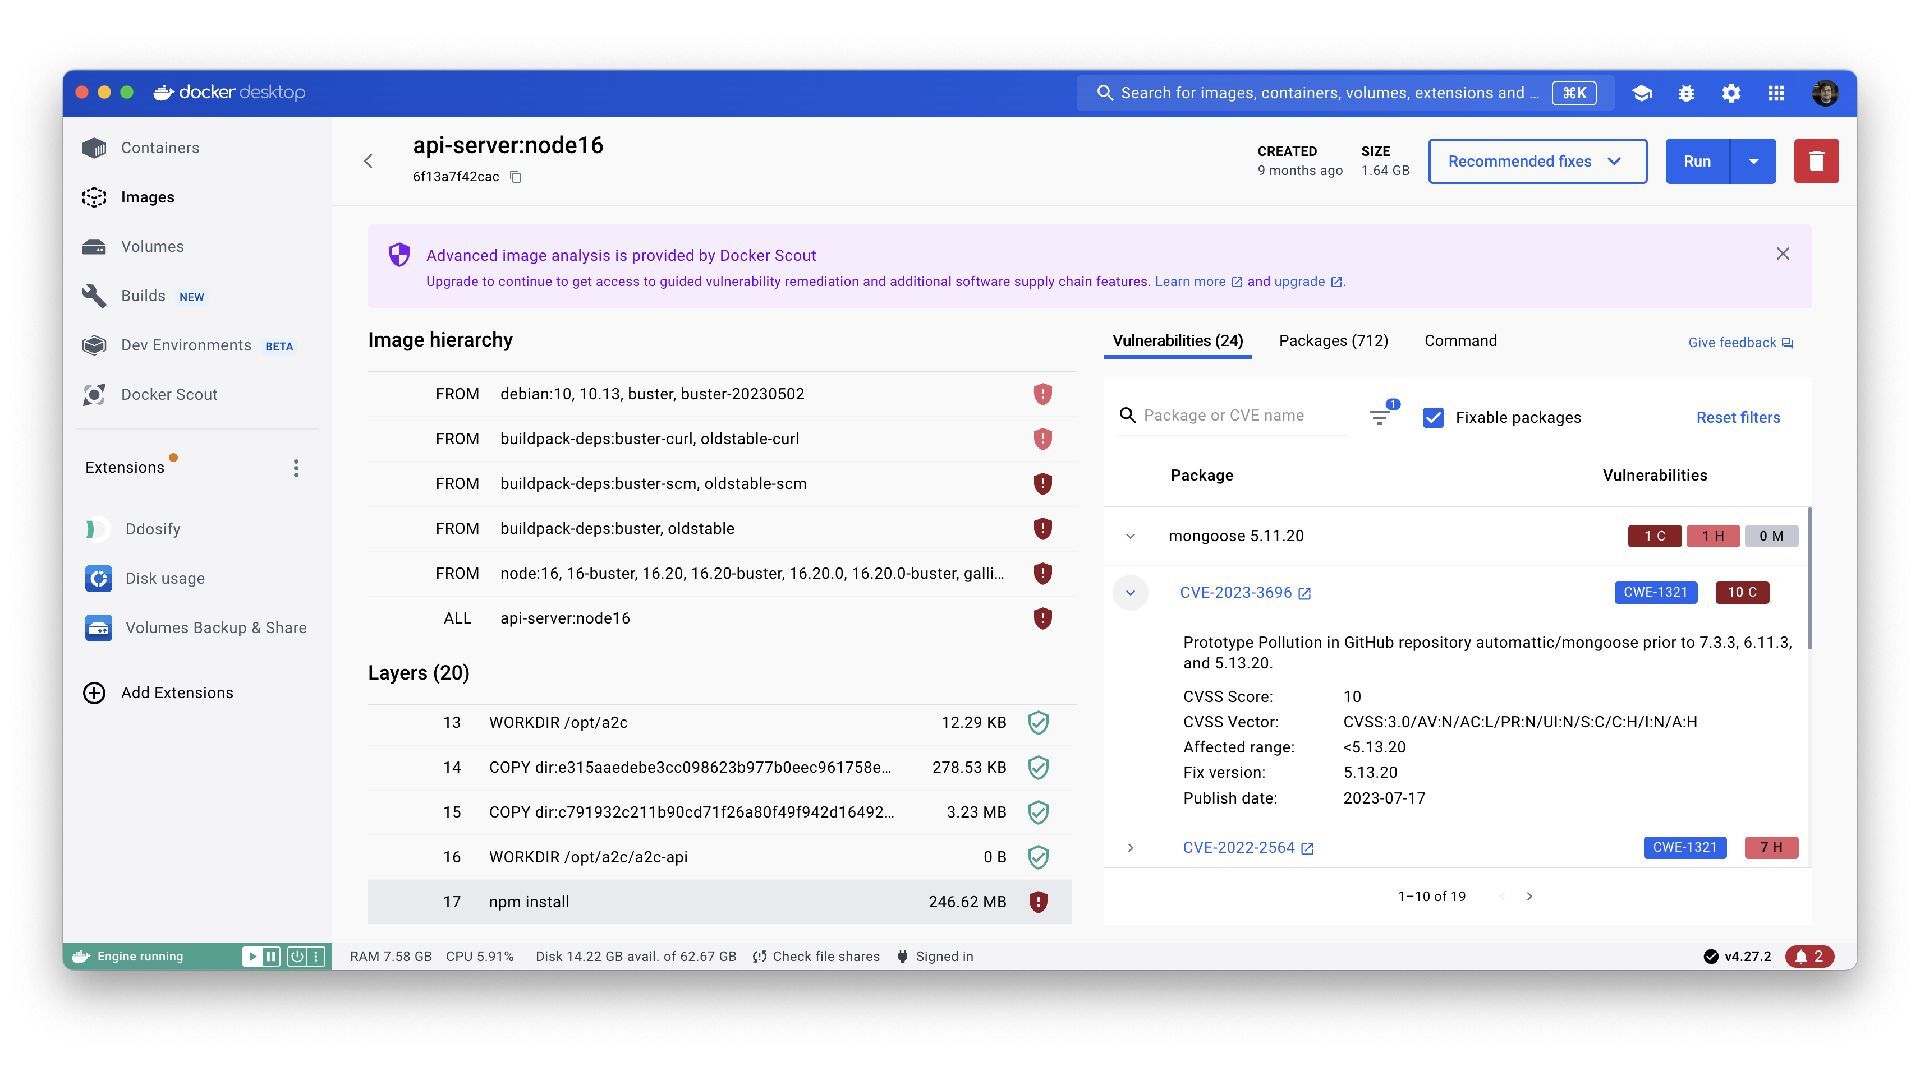Expand the CVE-2022-2564 entry
Viewport: 1920px width, 1080px height.
1130,848
